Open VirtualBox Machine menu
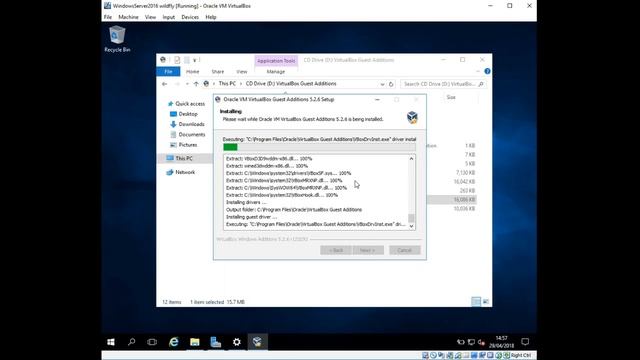The height and width of the screenshot is (360, 640). 128,17
